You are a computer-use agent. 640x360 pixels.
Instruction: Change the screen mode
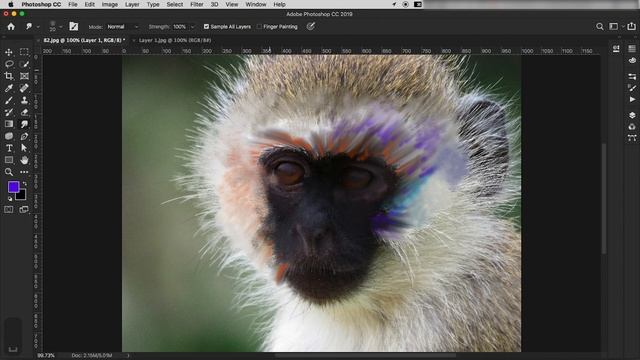pyautogui.click(x=24, y=209)
